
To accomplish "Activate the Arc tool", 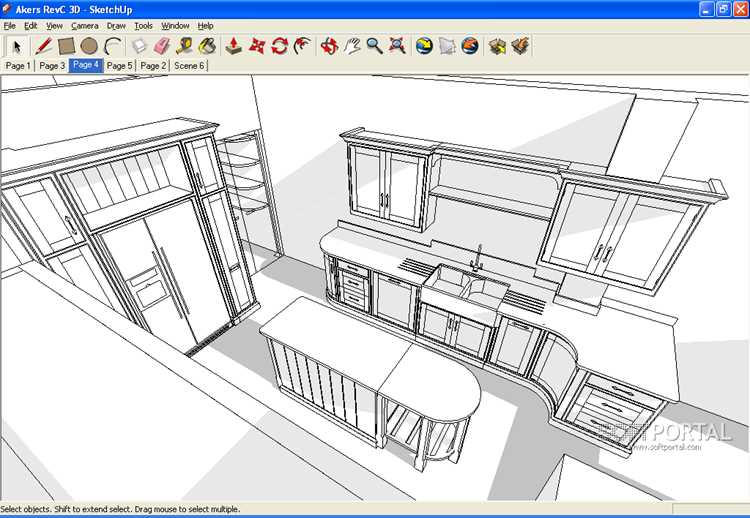I will pyautogui.click(x=113, y=46).
